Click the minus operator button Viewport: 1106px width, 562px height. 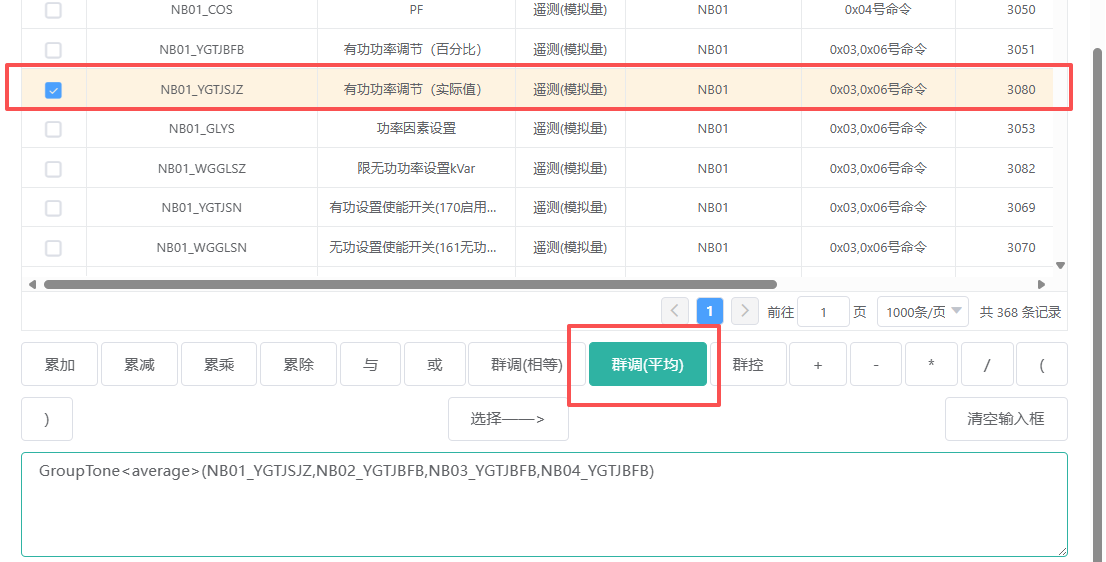coord(875,365)
